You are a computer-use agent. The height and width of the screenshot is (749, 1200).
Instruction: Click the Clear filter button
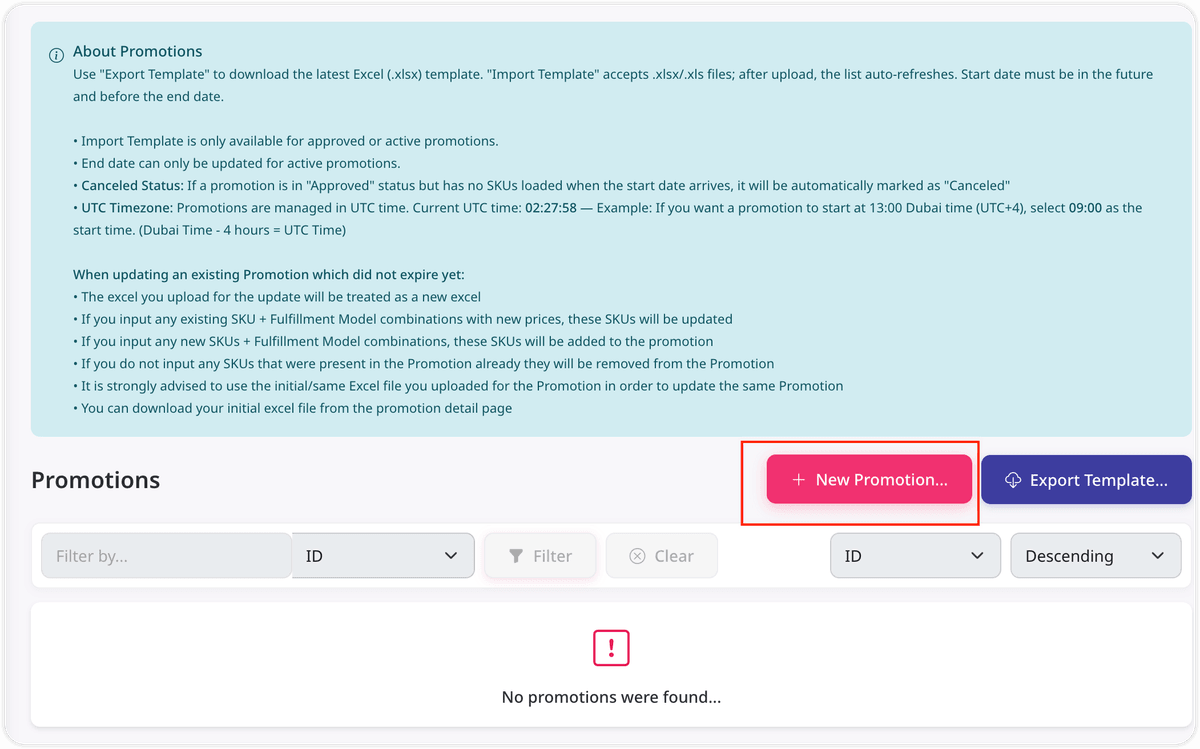[x=662, y=555]
